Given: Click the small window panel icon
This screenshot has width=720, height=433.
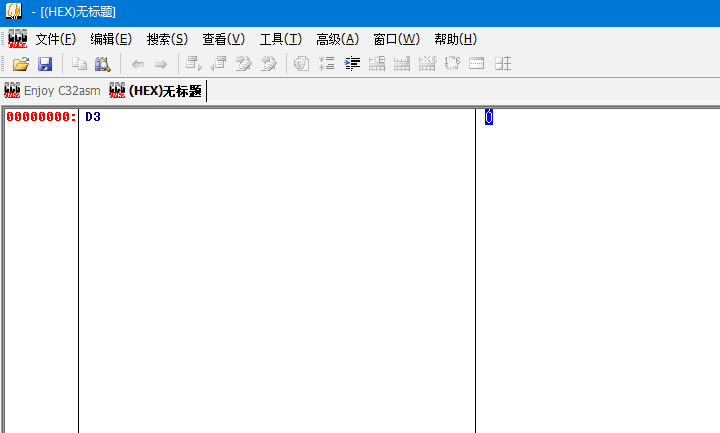Looking at the screenshot, I should pos(477,63).
